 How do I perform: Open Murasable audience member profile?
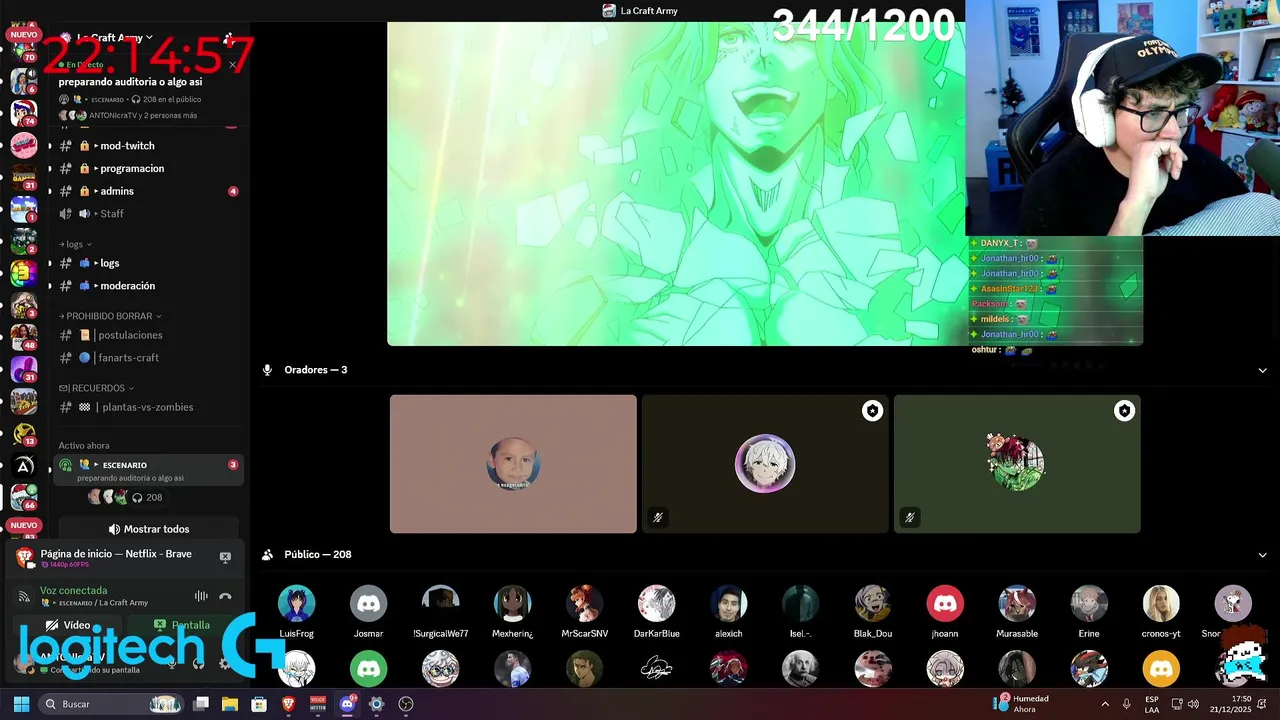tap(1017, 611)
